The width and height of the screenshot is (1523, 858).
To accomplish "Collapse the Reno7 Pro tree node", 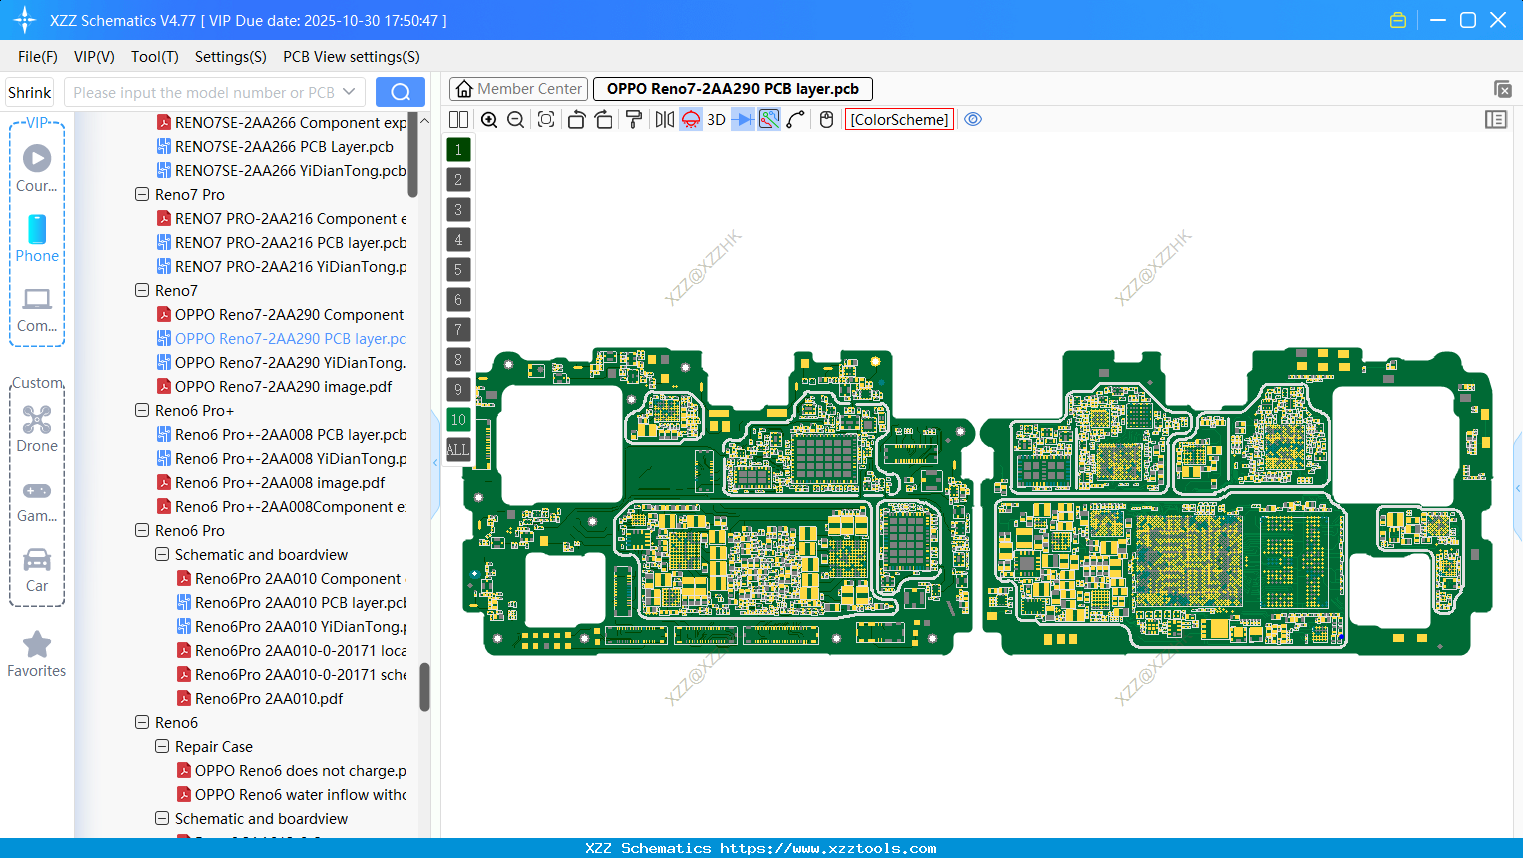I will click(142, 194).
